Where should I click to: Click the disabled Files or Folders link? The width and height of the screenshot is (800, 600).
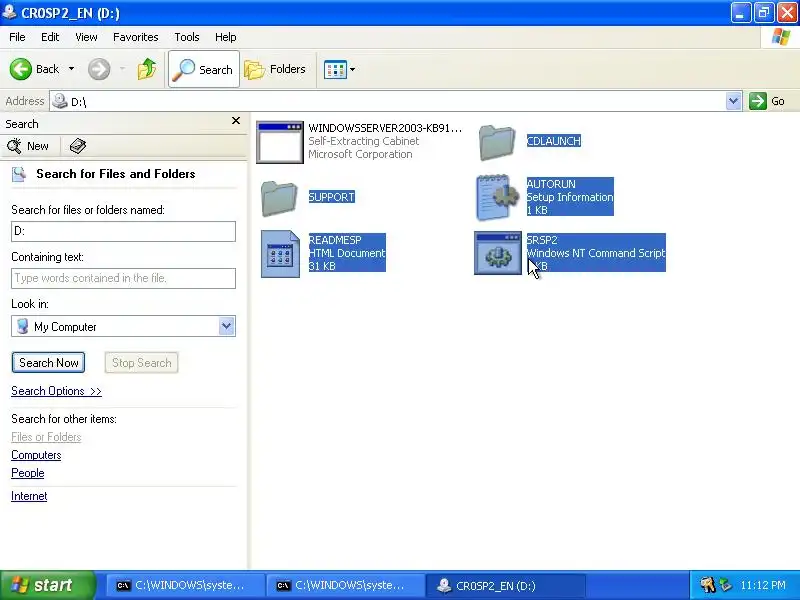(46, 437)
